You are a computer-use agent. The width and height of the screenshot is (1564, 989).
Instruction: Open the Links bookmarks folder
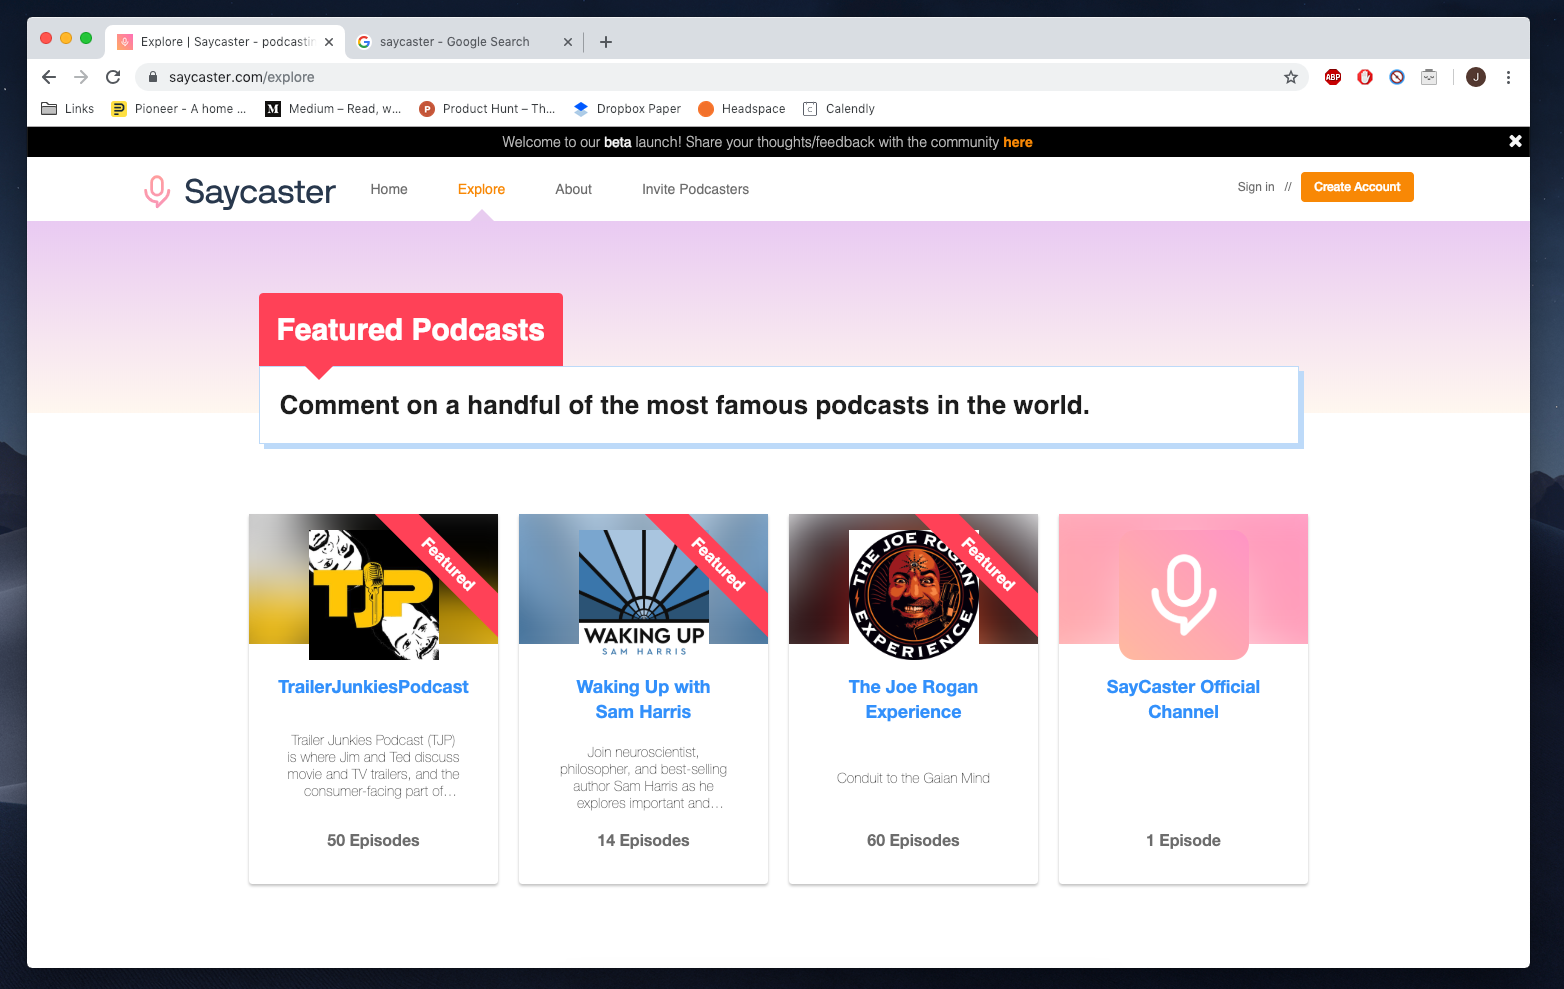pyautogui.click(x=67, y=109)
